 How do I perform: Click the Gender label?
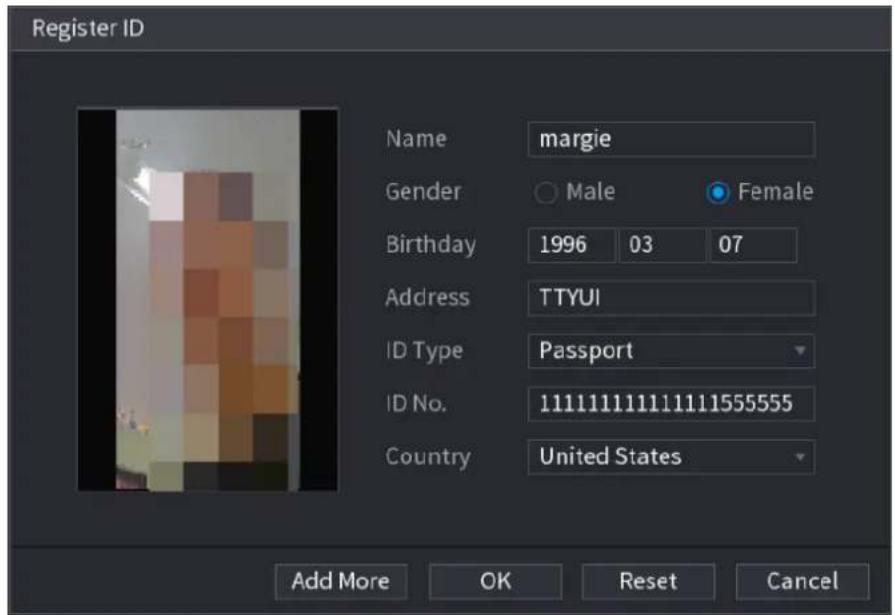[424, 191]
